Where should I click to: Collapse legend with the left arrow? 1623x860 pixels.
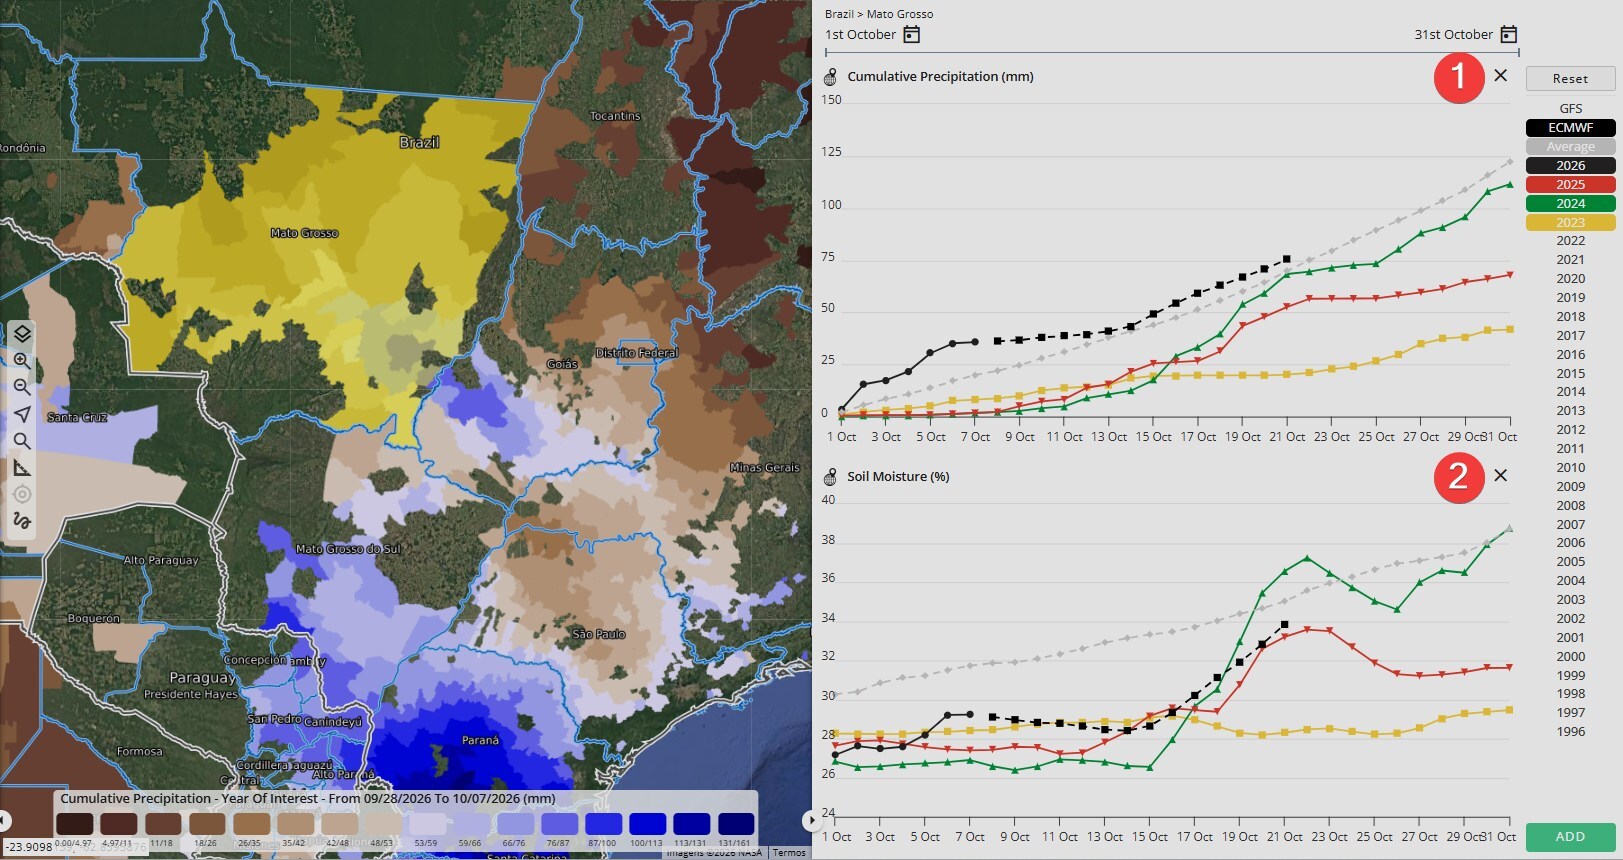click(5, 821)
